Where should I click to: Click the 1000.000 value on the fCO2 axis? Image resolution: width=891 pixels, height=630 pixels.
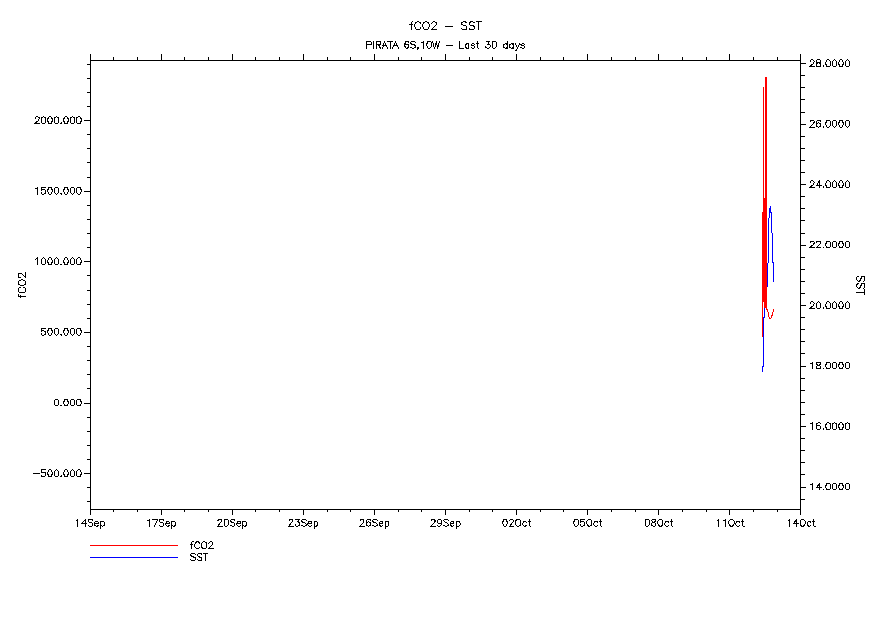(58, 262)
